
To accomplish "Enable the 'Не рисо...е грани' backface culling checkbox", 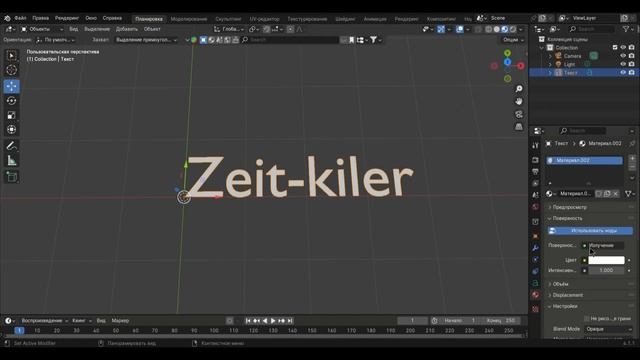I will tap(587, 318).
